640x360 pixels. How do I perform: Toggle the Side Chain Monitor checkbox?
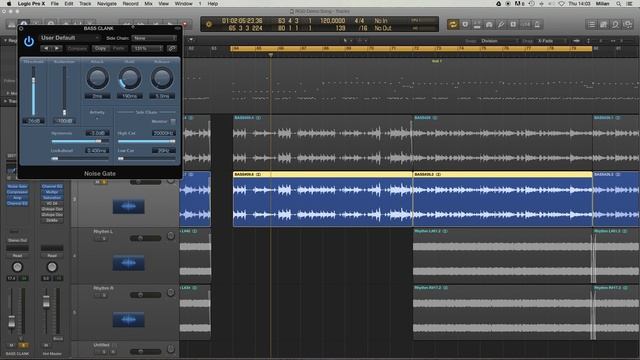coord(173,122)
